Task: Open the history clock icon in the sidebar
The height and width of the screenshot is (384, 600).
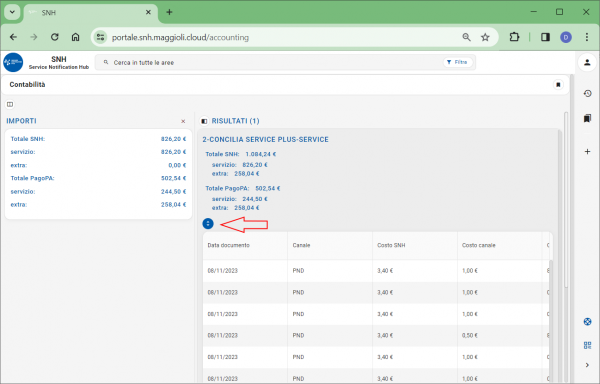Action: pyautogui.click(x=587, y=93)
